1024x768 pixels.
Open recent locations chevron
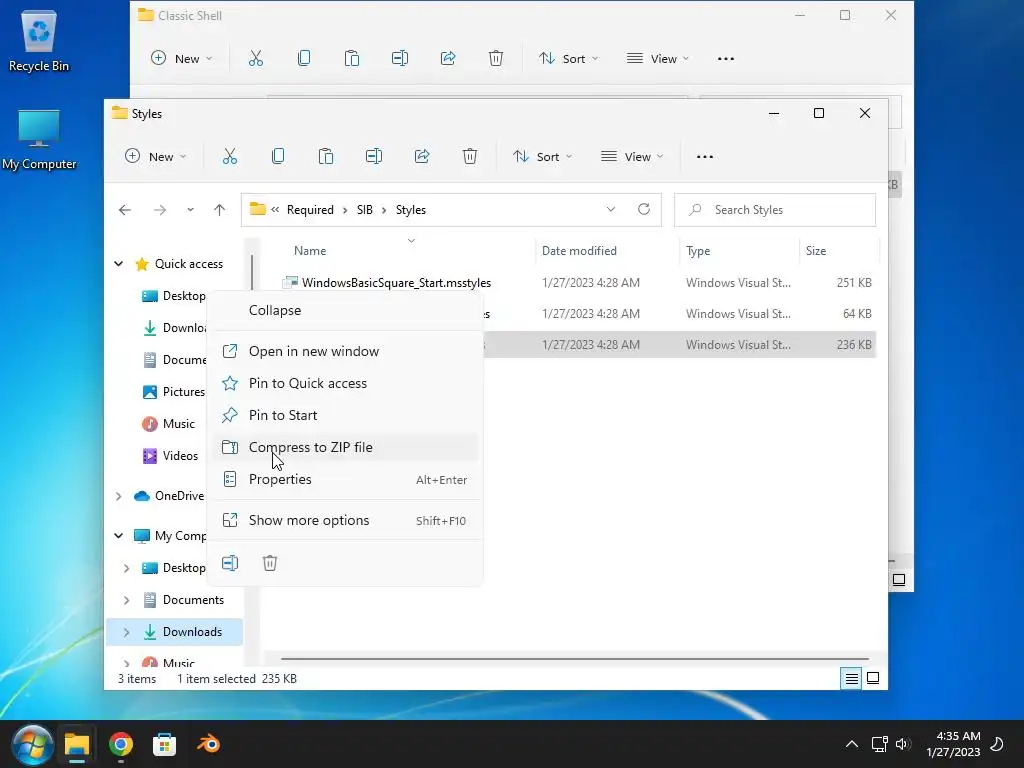pos(190,210)
